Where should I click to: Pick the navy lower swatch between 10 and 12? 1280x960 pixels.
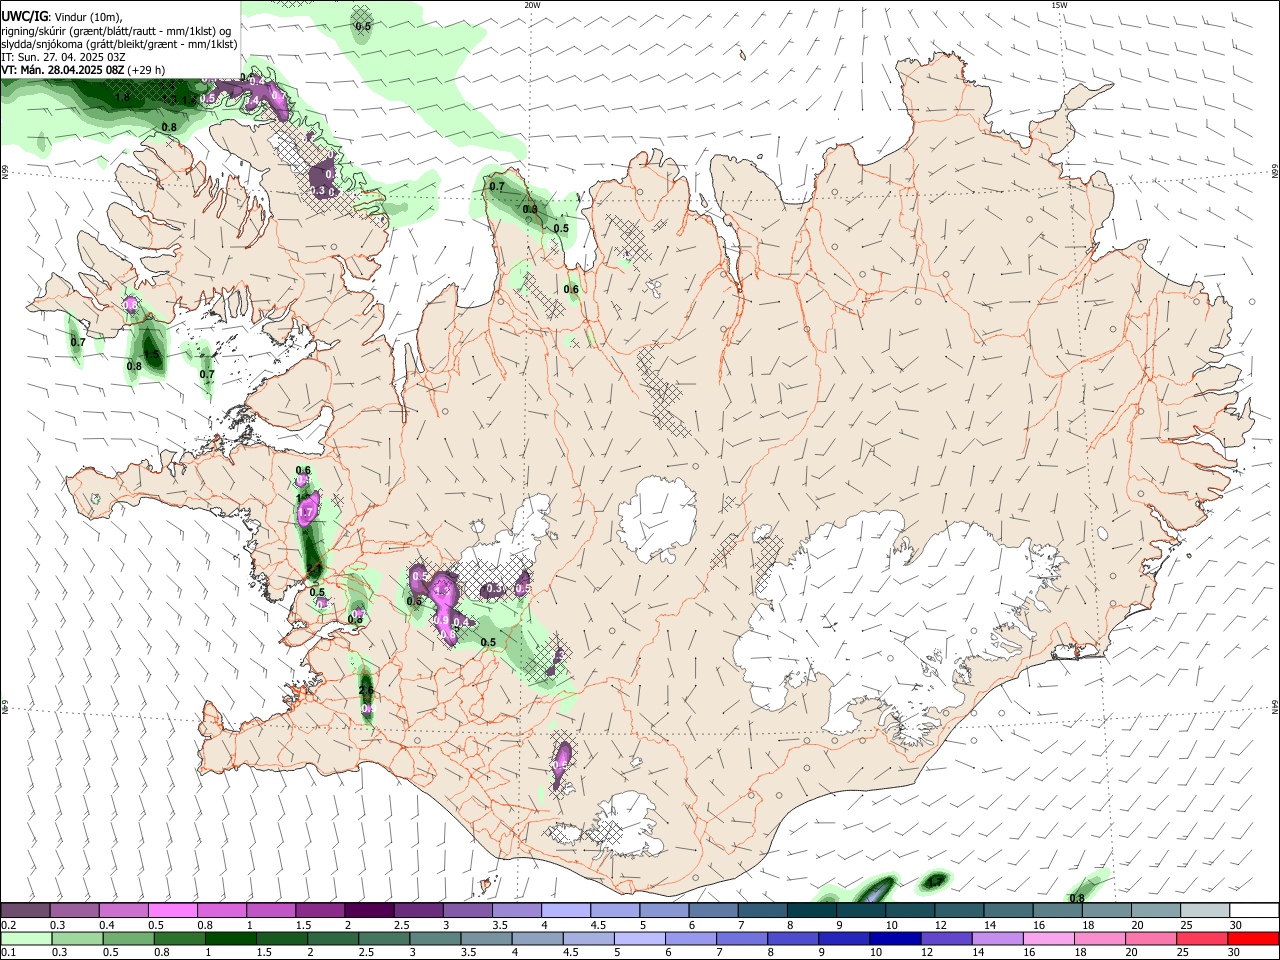(894, 938)
